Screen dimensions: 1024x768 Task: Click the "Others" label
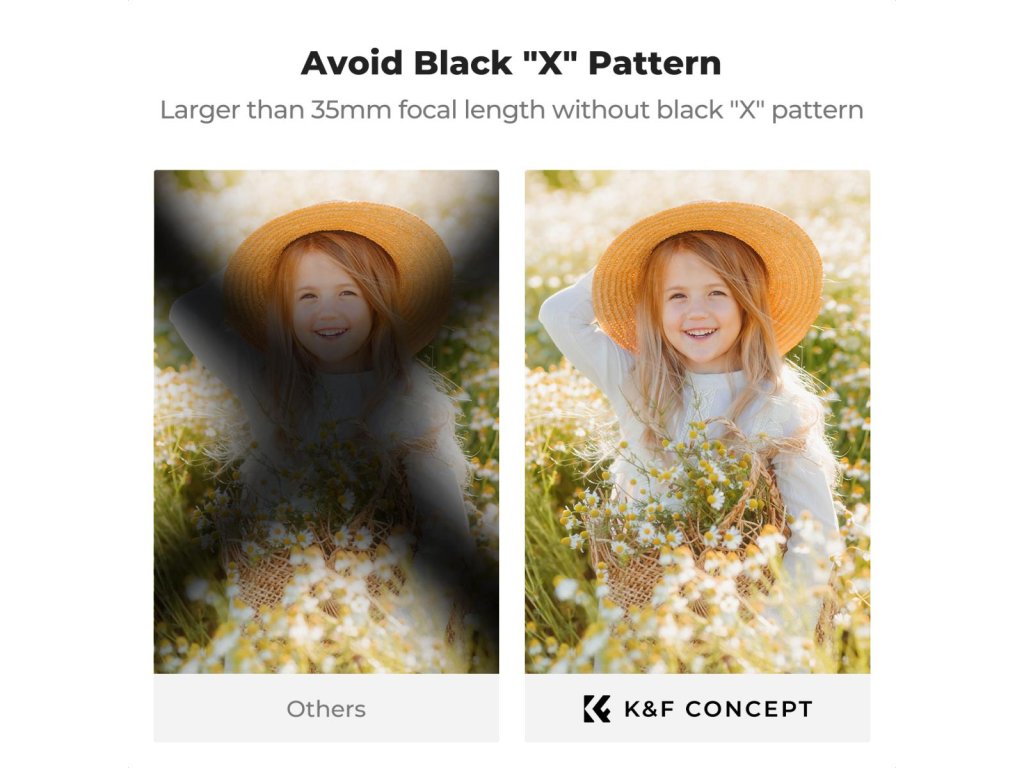pyautogui.click(x=326, y=709)
